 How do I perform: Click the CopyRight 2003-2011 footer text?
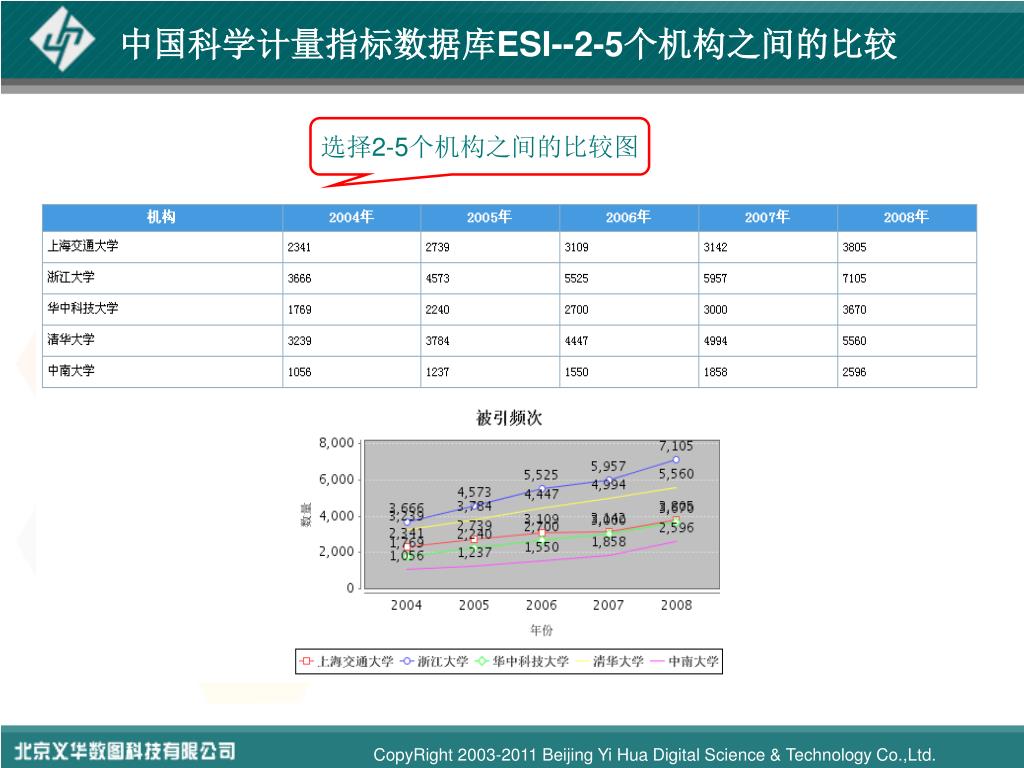[x=654, y=755]
